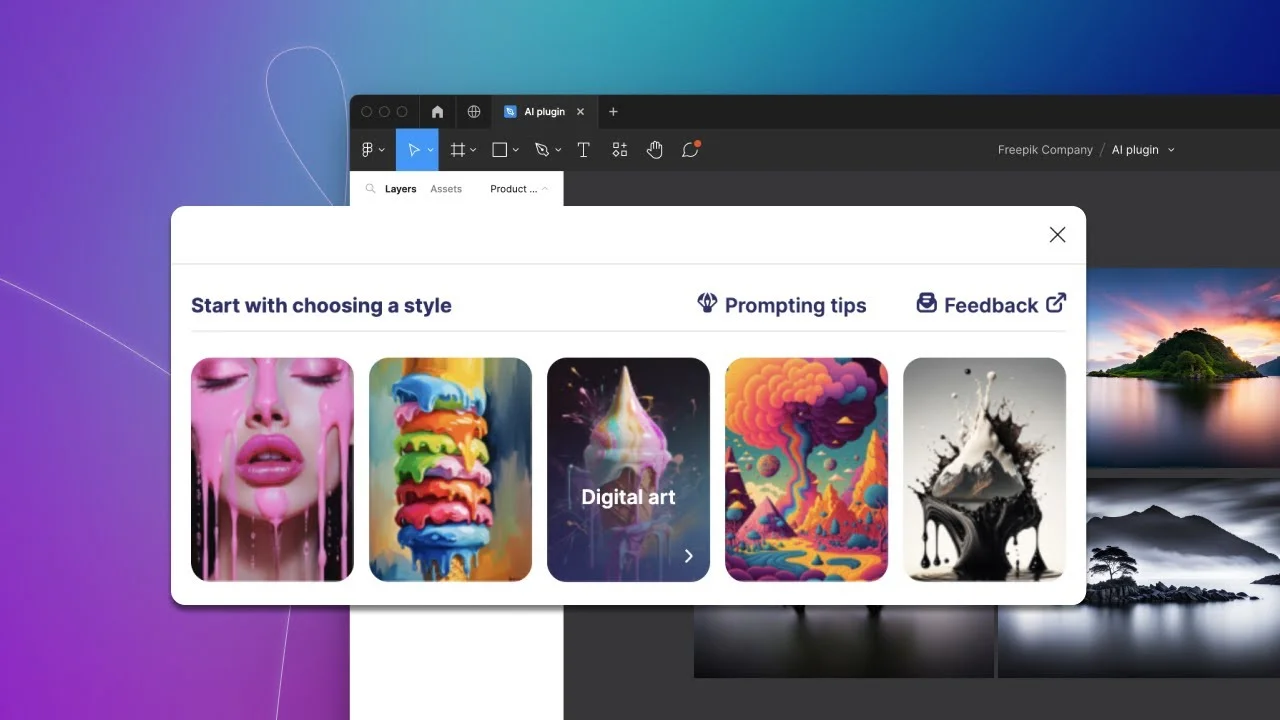Click the search icon in the left panel
Viewport: 1280px width, 720px height.
[369, 188]
